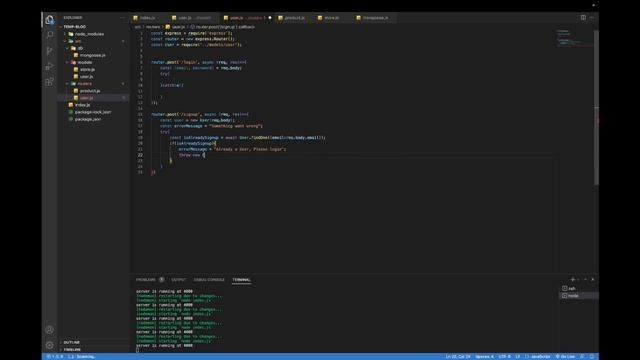The height and width of the screenshot is (360, 640).
Task: Open editor More Actions ellipsis
Action: tap(592, 18)
